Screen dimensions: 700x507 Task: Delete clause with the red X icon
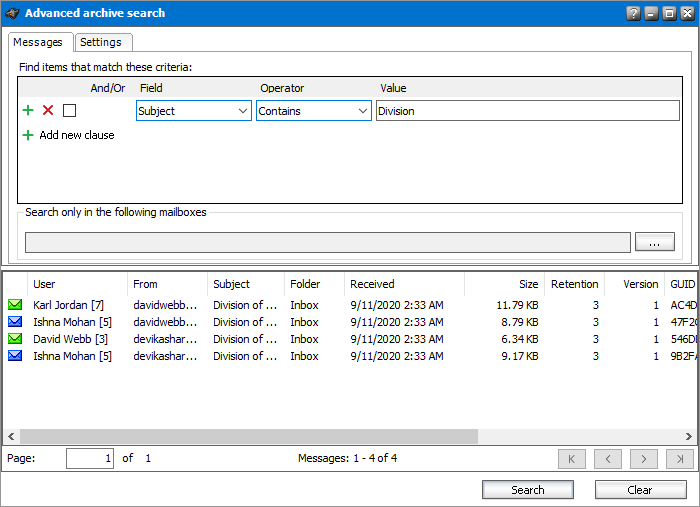click(x=48, y=111)
